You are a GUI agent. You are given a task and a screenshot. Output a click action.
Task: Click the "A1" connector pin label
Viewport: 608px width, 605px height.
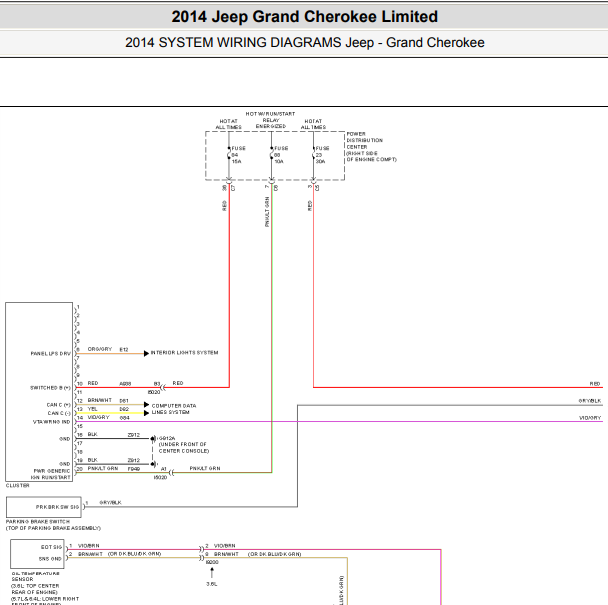pos(164,469)
